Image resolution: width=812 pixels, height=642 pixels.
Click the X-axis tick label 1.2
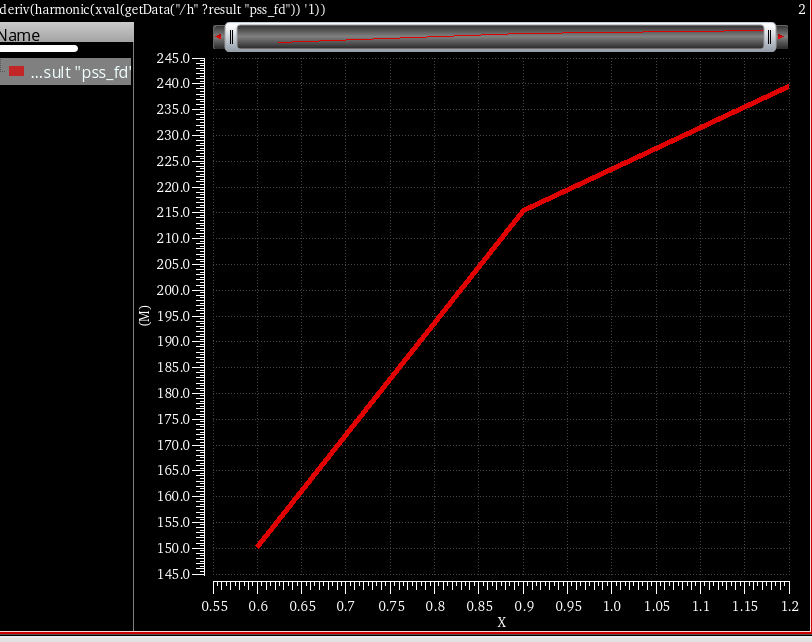click(790, 606)
